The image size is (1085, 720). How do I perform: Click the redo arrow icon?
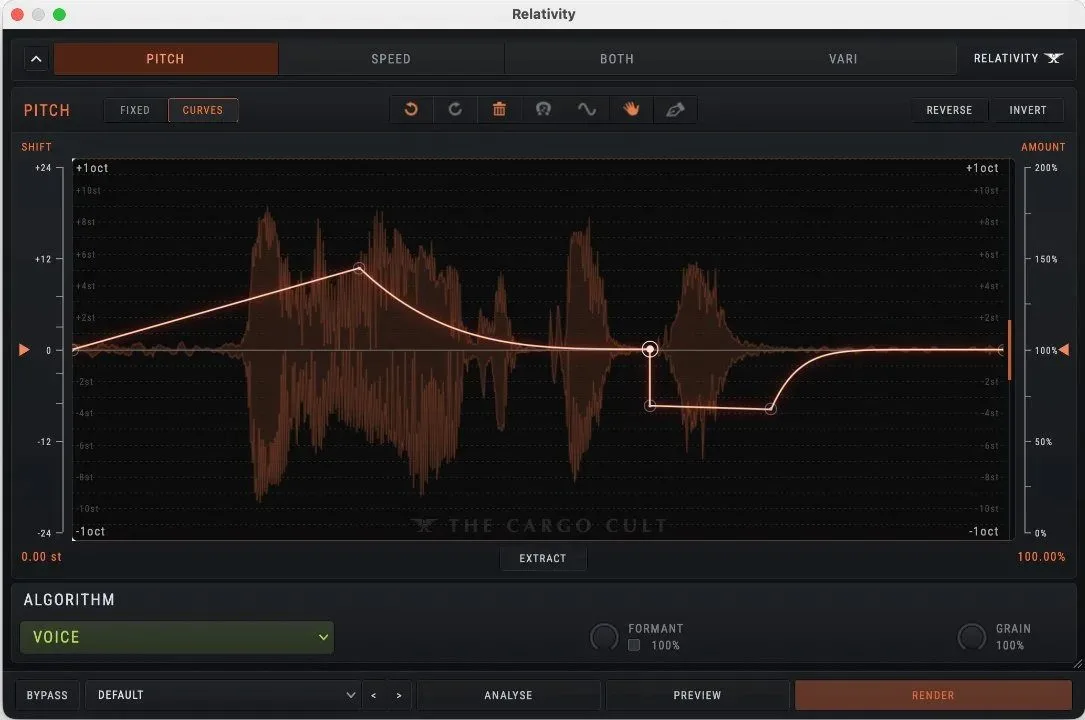455,109
